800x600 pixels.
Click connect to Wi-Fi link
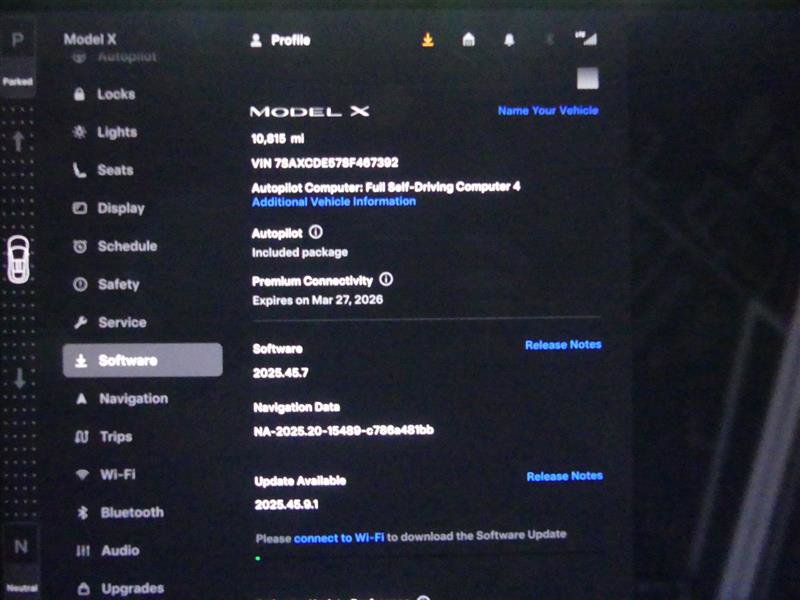(x=339, y=537)
